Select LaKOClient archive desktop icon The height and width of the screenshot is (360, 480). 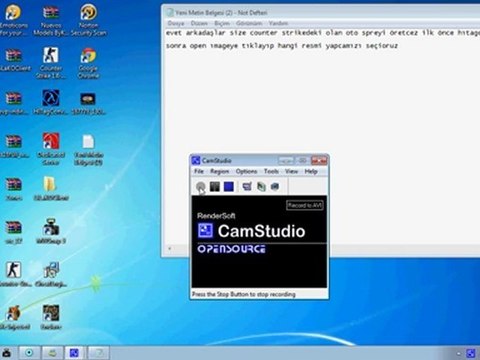[x=14, y=60]
